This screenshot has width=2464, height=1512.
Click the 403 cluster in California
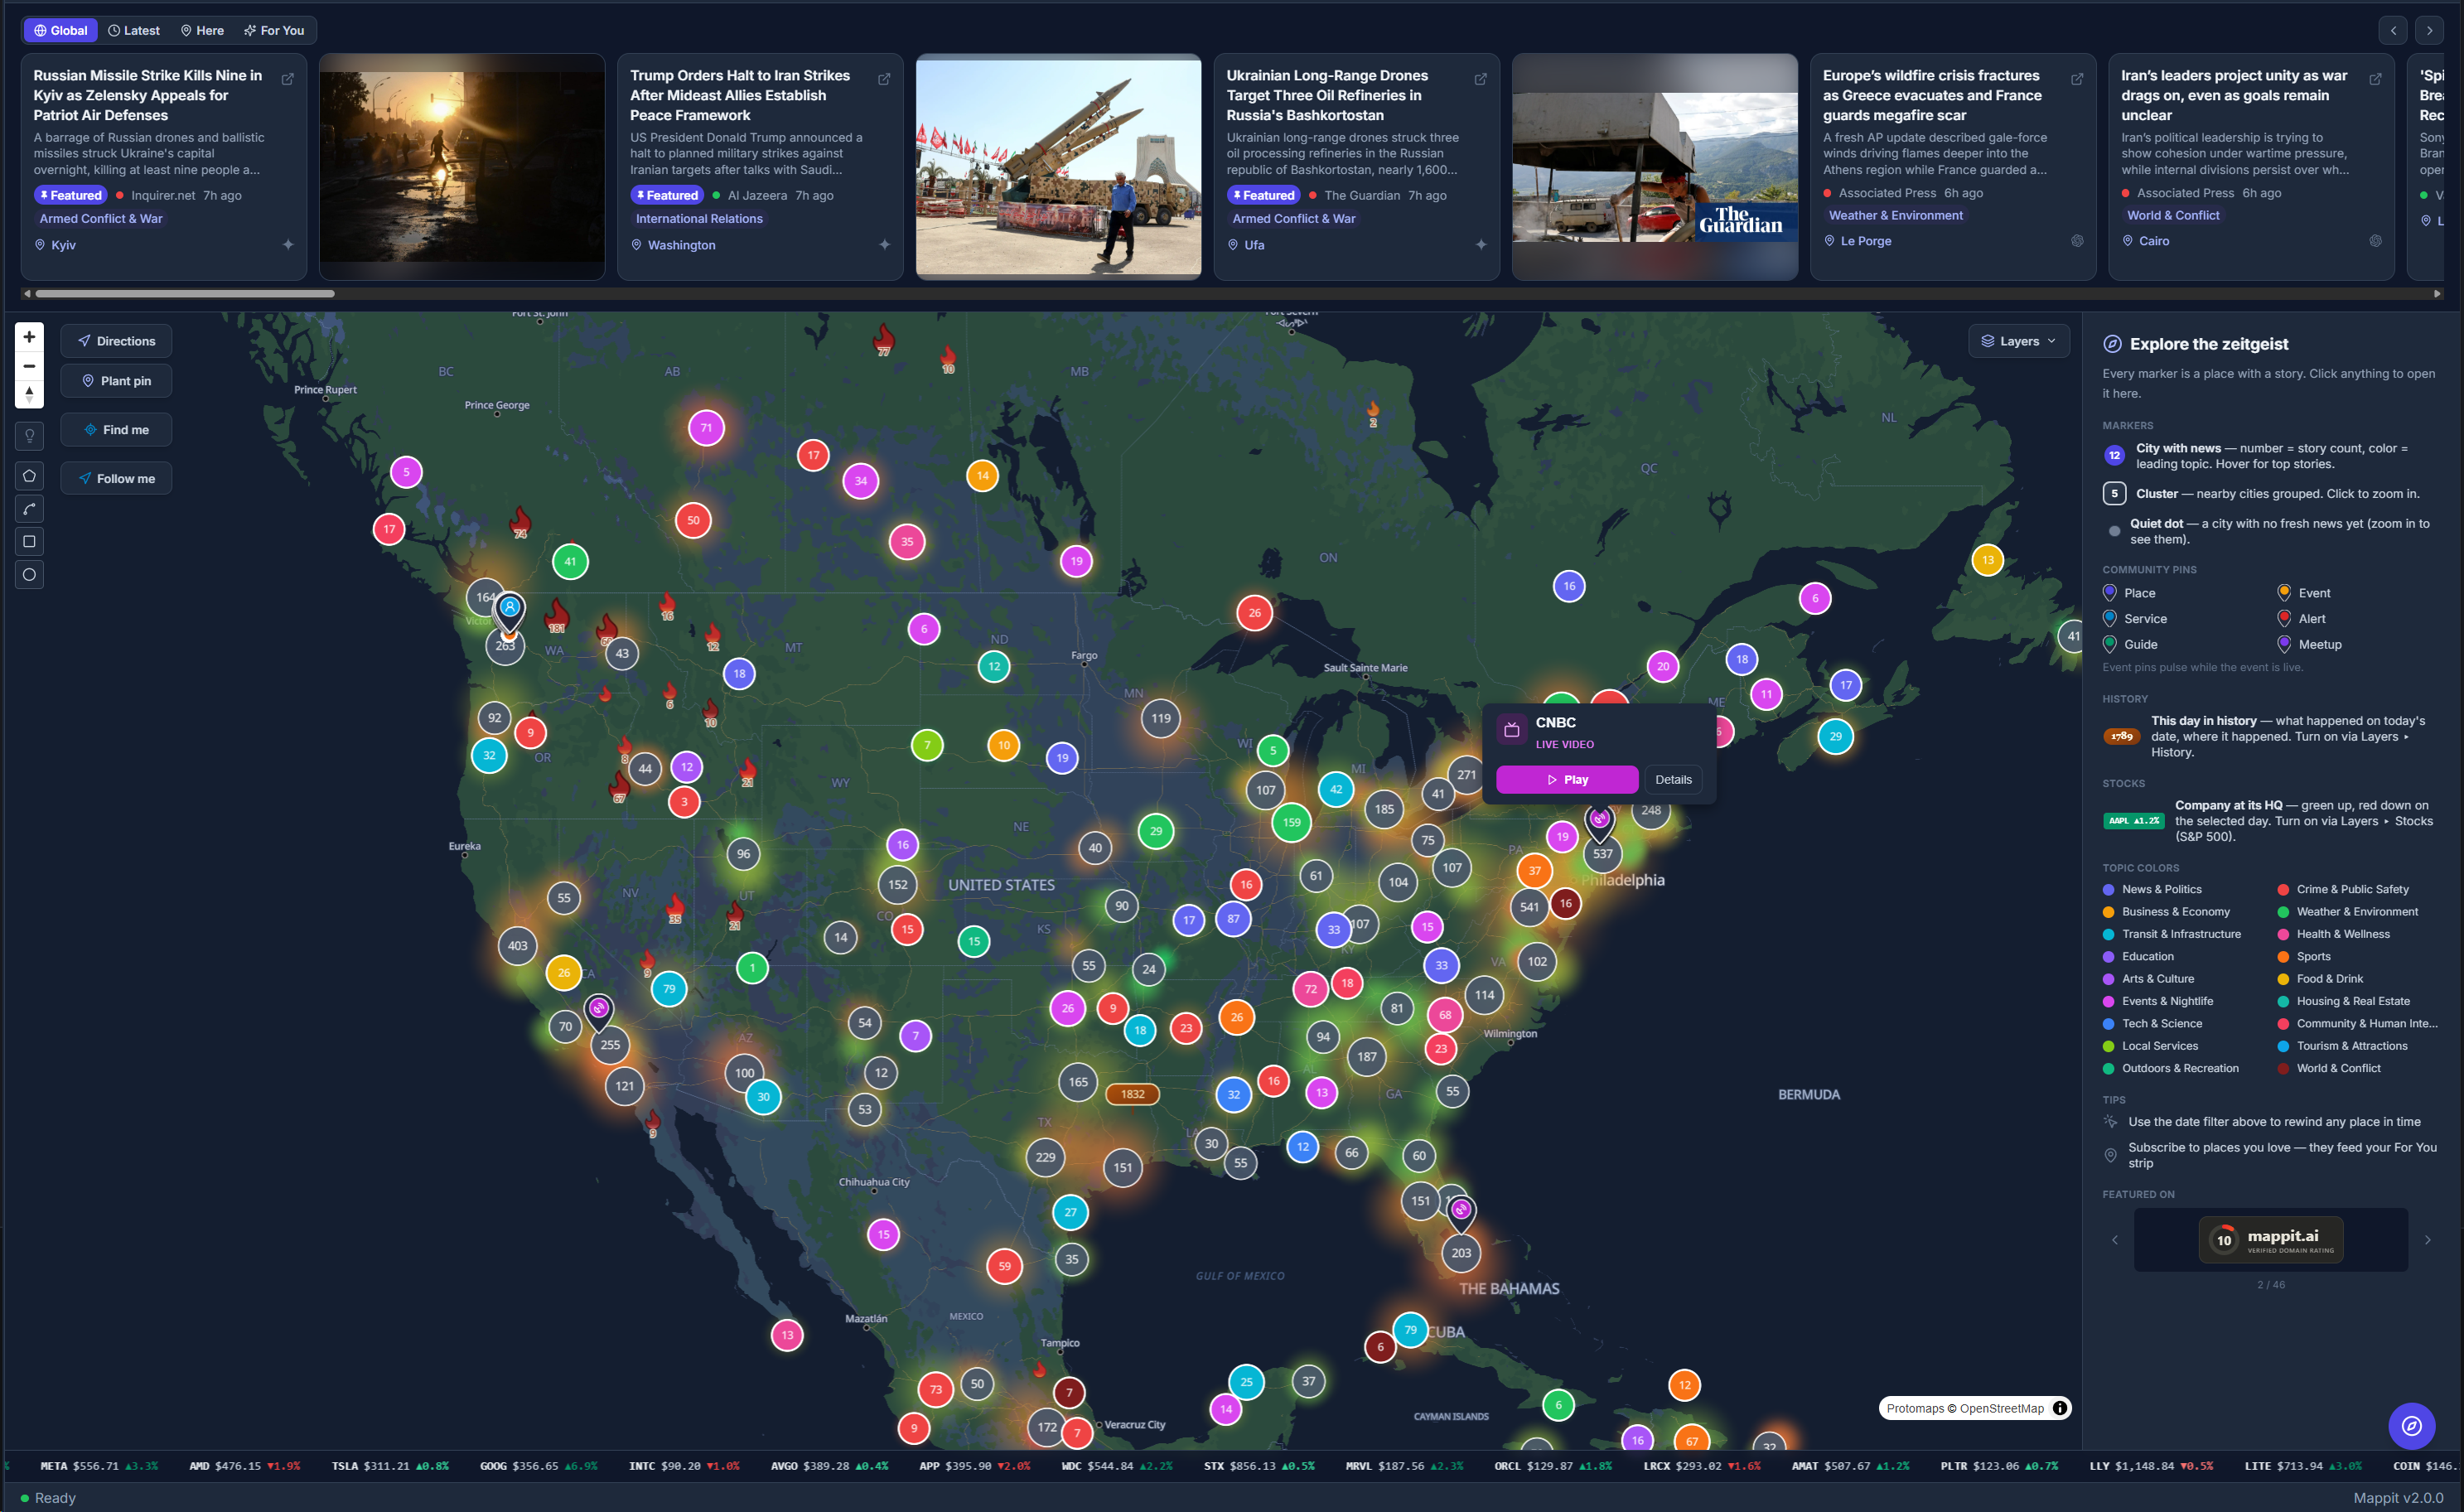click(x=517, y=946)
